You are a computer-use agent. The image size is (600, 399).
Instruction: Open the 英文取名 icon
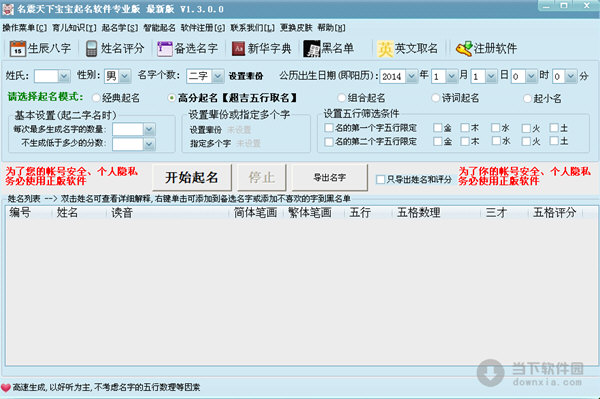pos(385,49)
